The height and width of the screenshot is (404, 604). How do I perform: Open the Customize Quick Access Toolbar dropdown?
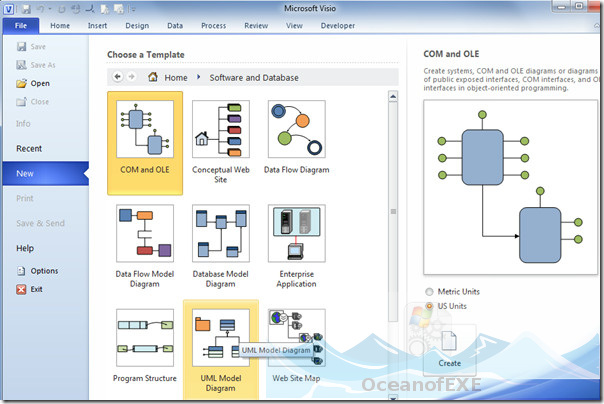pos(133,9)
